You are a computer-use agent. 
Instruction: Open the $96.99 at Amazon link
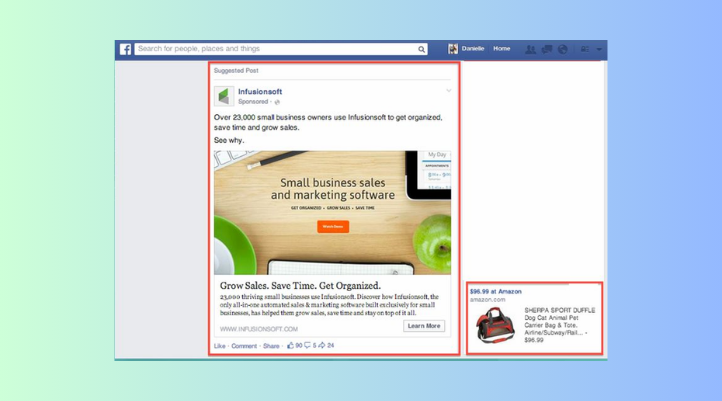point(495,291)
